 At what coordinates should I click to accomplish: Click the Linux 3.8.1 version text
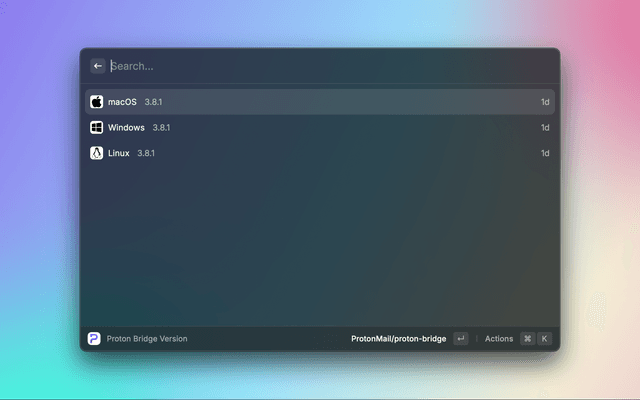[x=146, y=153]
